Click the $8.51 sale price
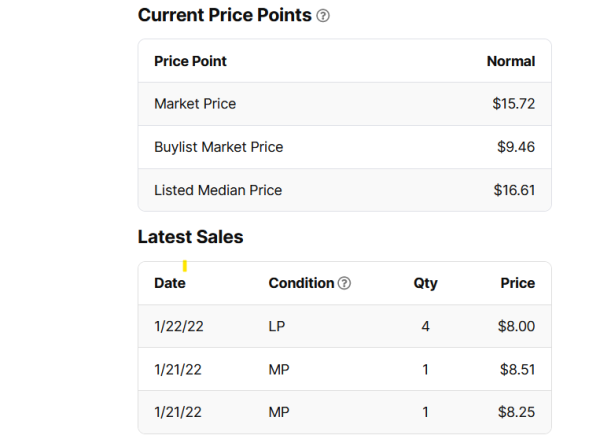 517,369
